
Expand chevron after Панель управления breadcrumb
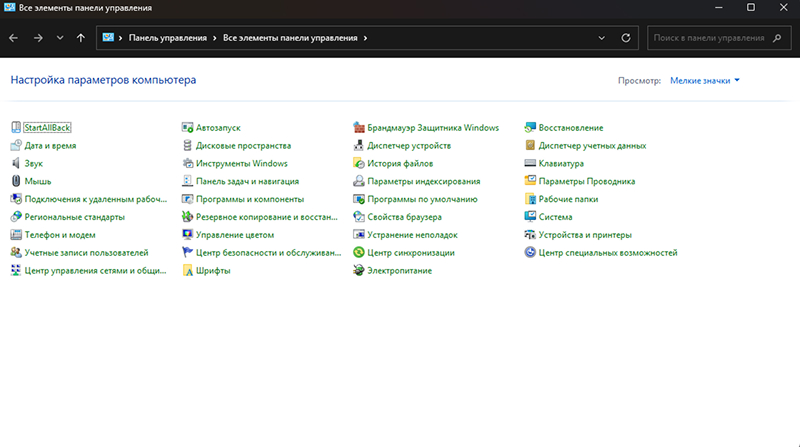[x=215, y=38]
